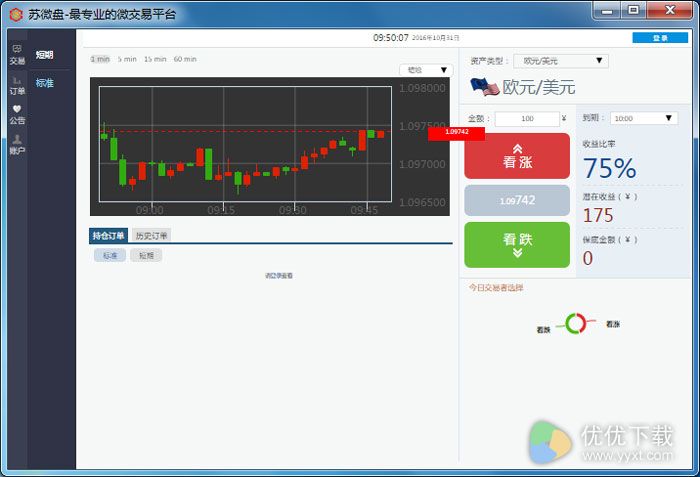
Task: Switch chart to 5 min interval
Action: pos(127,59)
